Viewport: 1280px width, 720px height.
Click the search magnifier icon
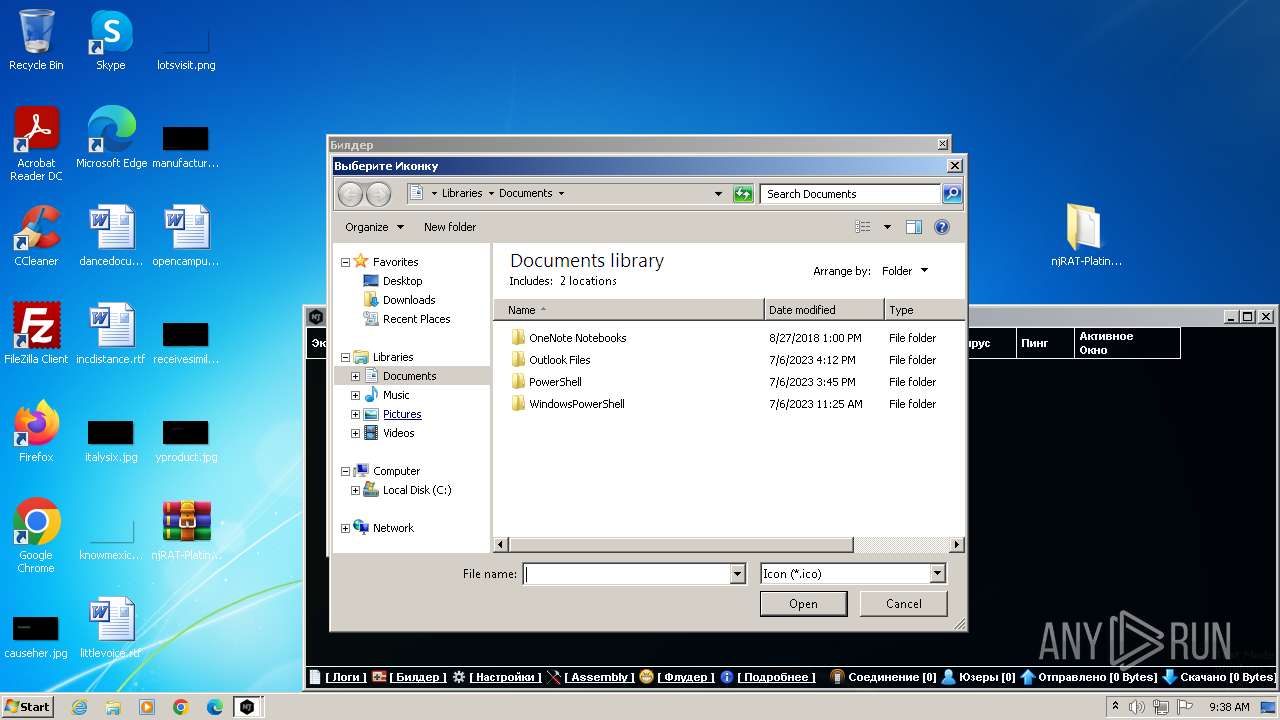coord(952,194)
